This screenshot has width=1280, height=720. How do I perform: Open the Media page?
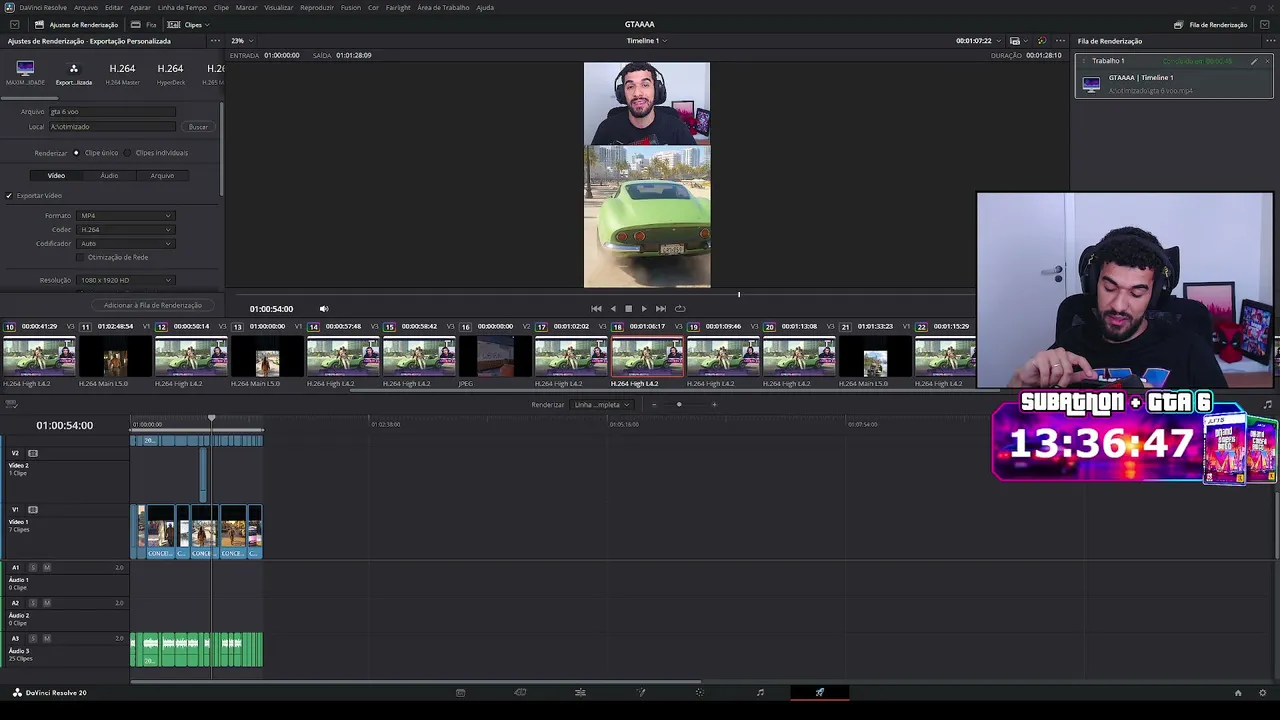pos(460,692)
